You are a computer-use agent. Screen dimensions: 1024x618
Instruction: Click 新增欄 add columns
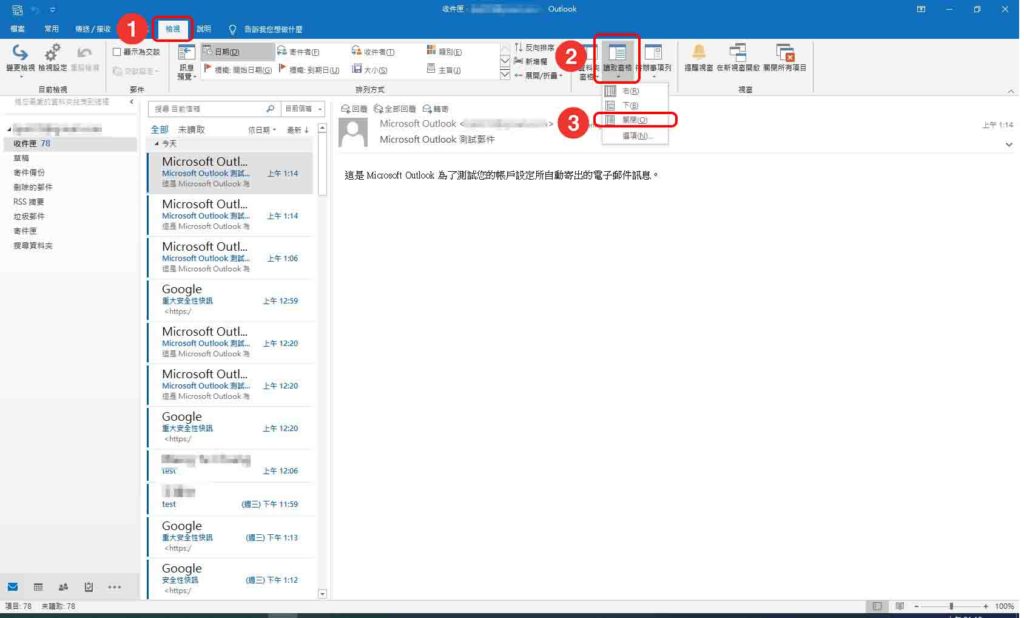(531, 61)
